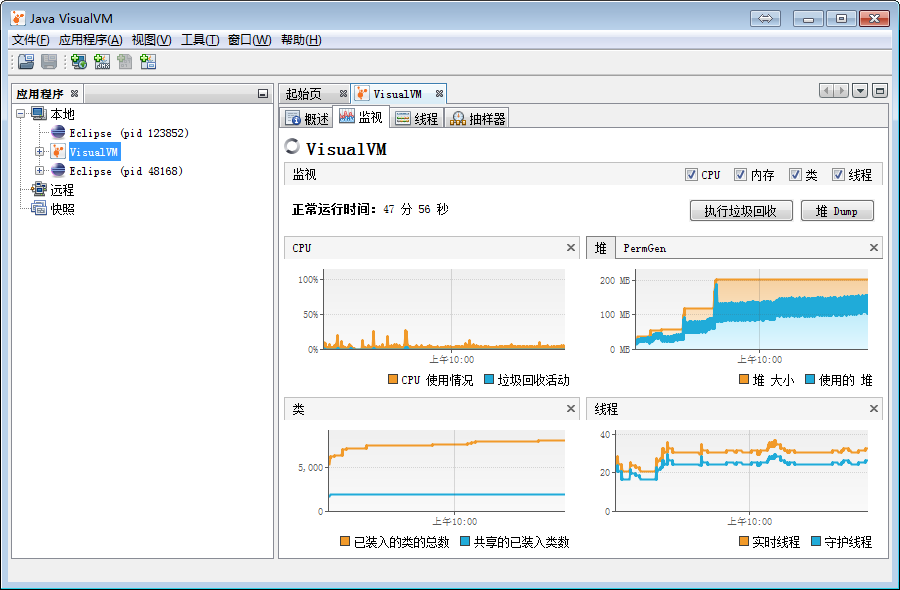This screenshot has width=900, height=590.
Task: Click the 使用的 堆 blue legend swatch
Action: coord(810,379)
